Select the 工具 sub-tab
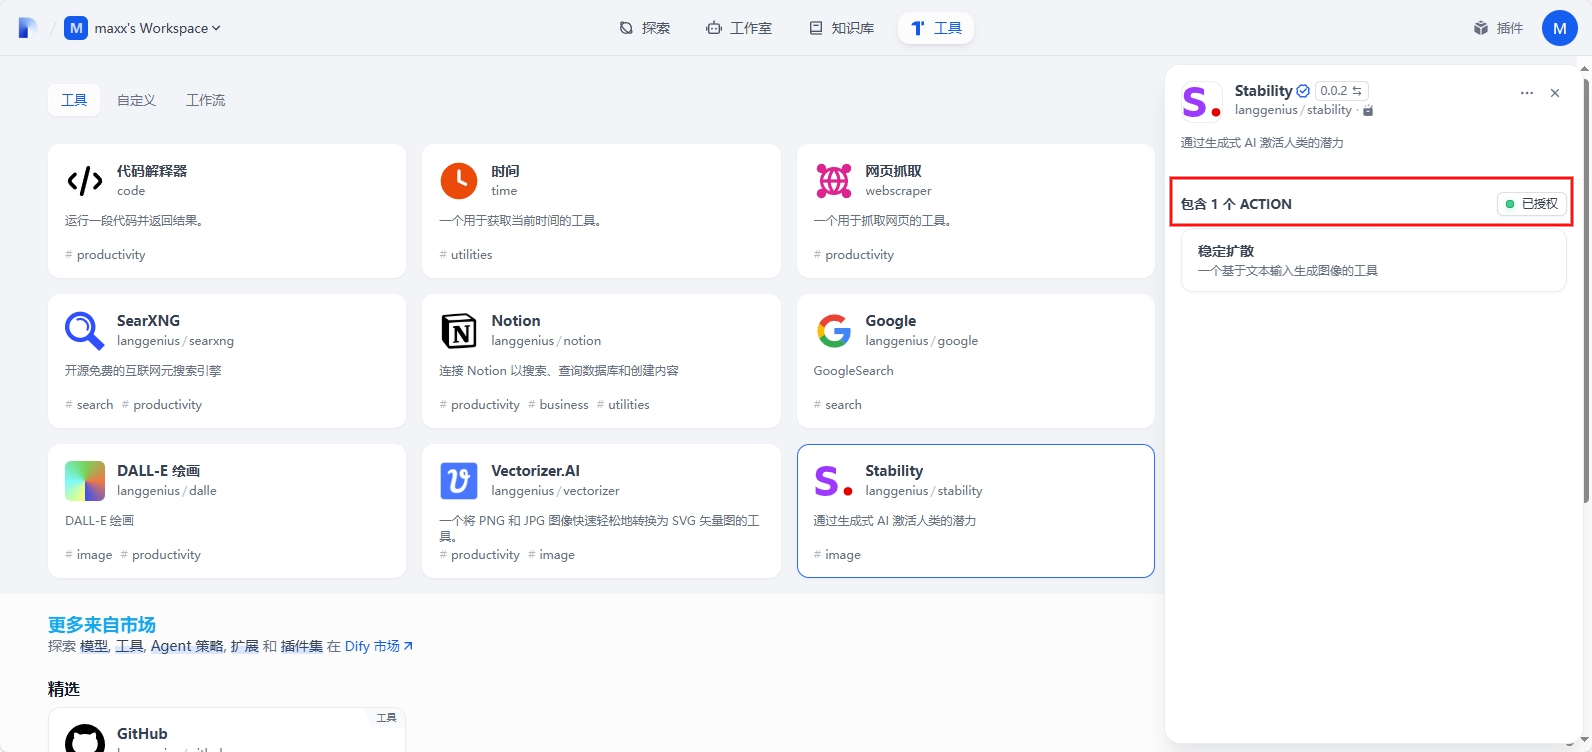Image resolution: width=1592 pixels, height=752 pixels. click(74, 100)
